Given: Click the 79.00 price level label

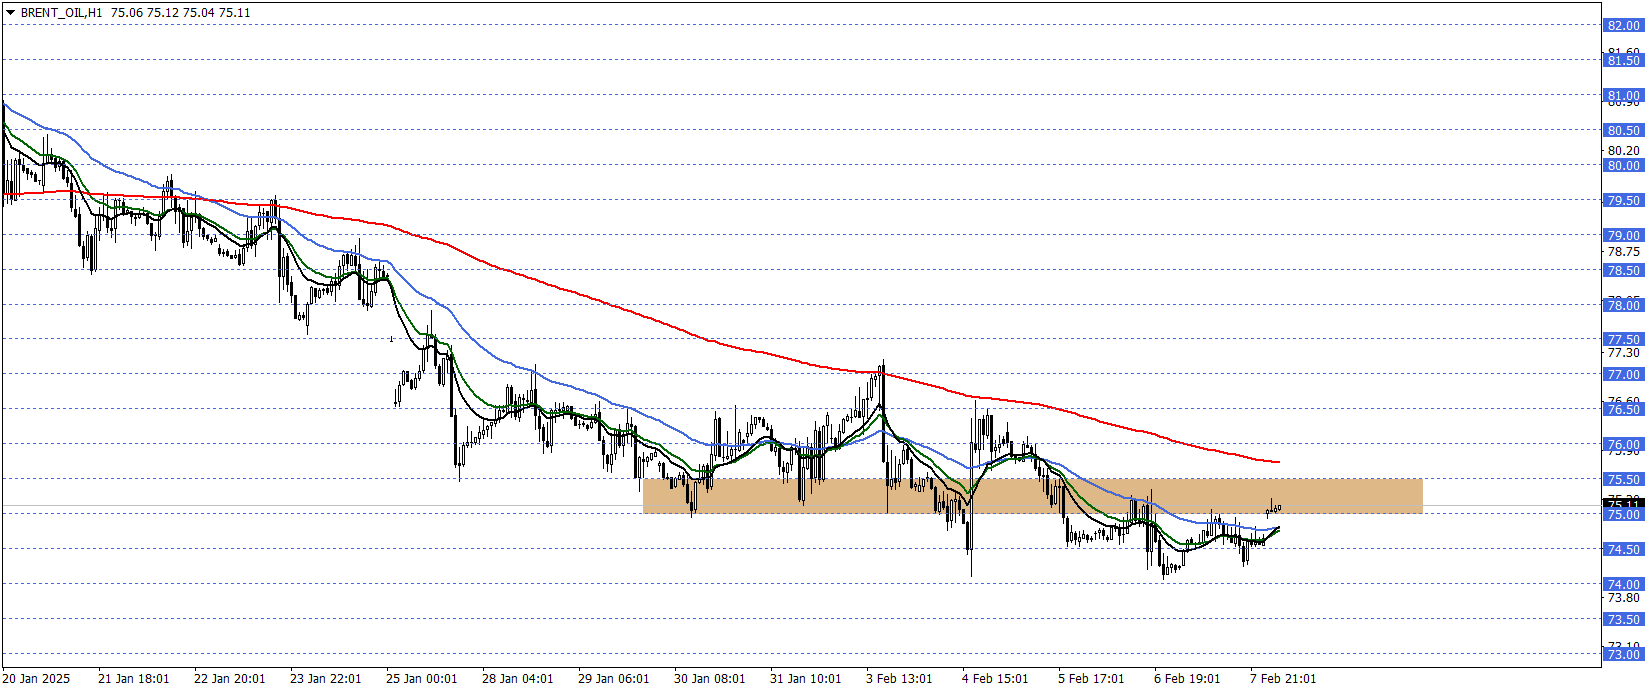Looking at the screenshot, I should click(x=1623, y=236).
